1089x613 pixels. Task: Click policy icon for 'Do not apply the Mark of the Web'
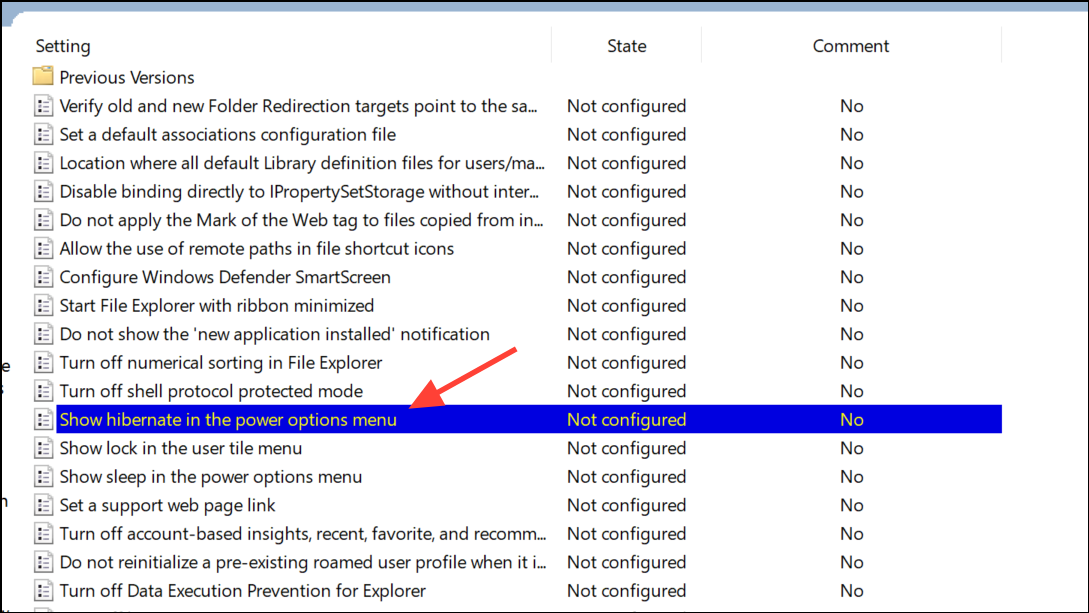(x=43, y=219)
